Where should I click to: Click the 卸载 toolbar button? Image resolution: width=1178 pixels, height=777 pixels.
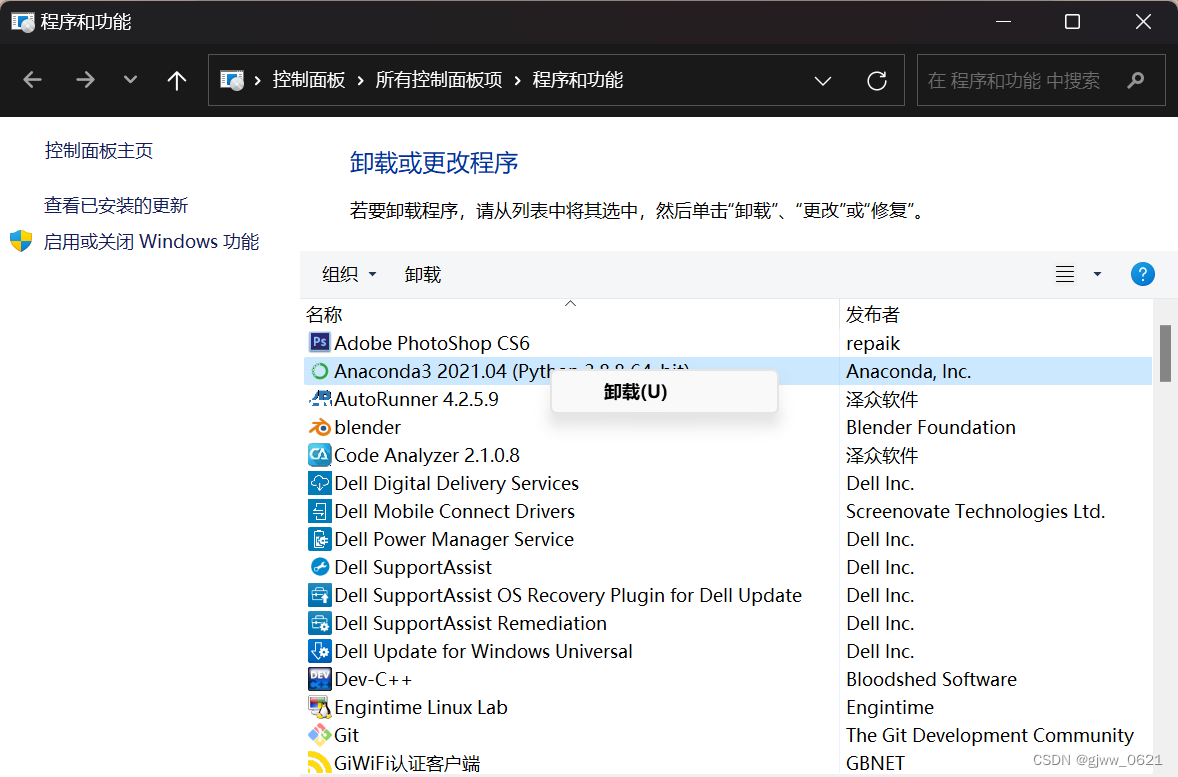point(423,274)
